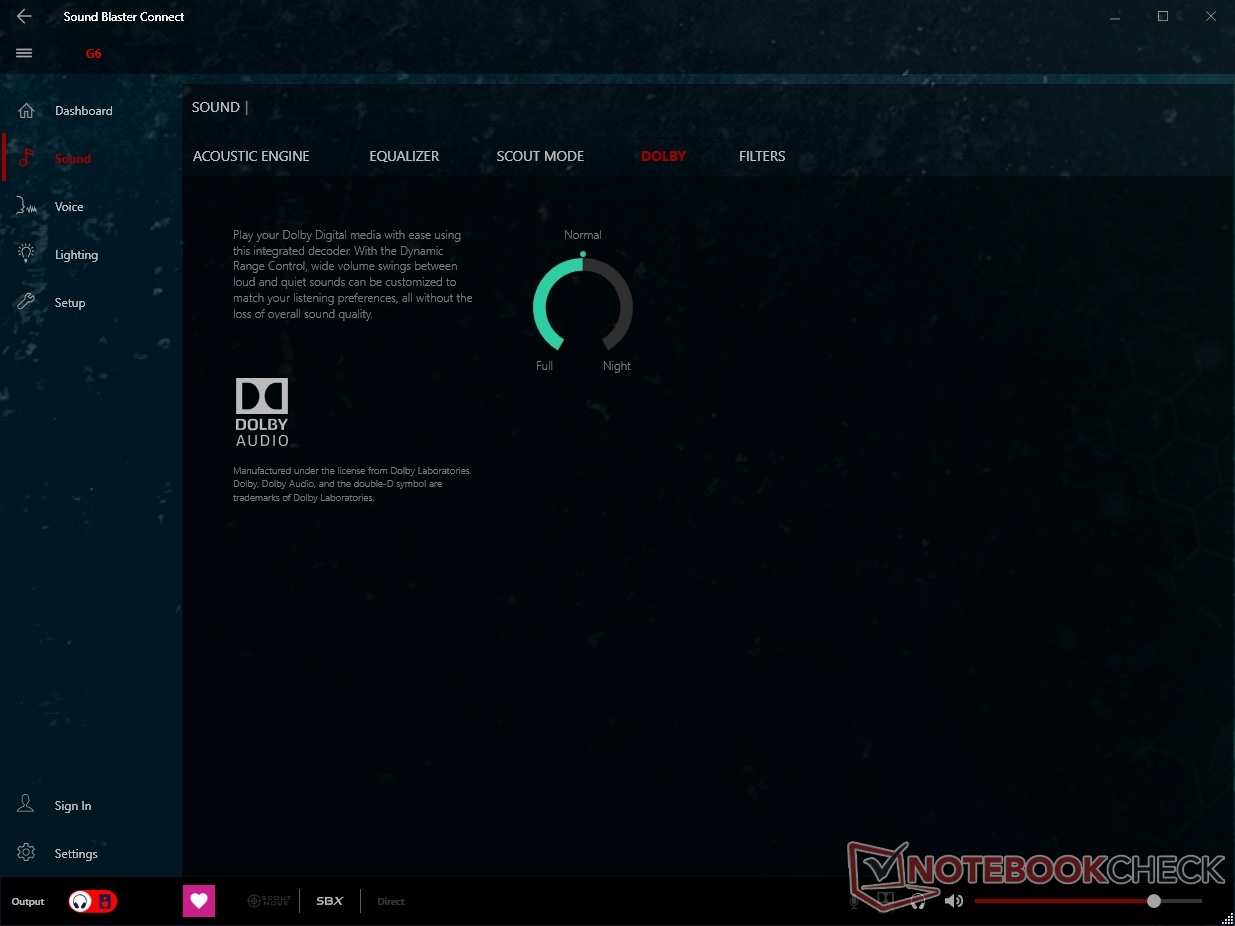Open the Voice section
The height and width of the screenshot is (926, 1235).
[x=69, y=207]
